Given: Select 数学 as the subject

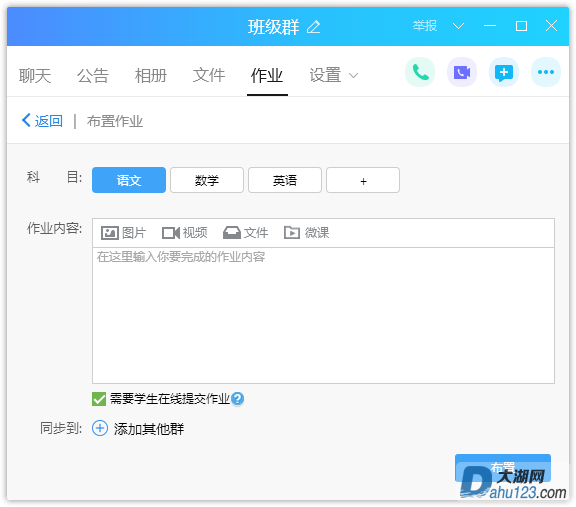Looking at the screenshot, I should pyautogui.click(x=207, y=180).
